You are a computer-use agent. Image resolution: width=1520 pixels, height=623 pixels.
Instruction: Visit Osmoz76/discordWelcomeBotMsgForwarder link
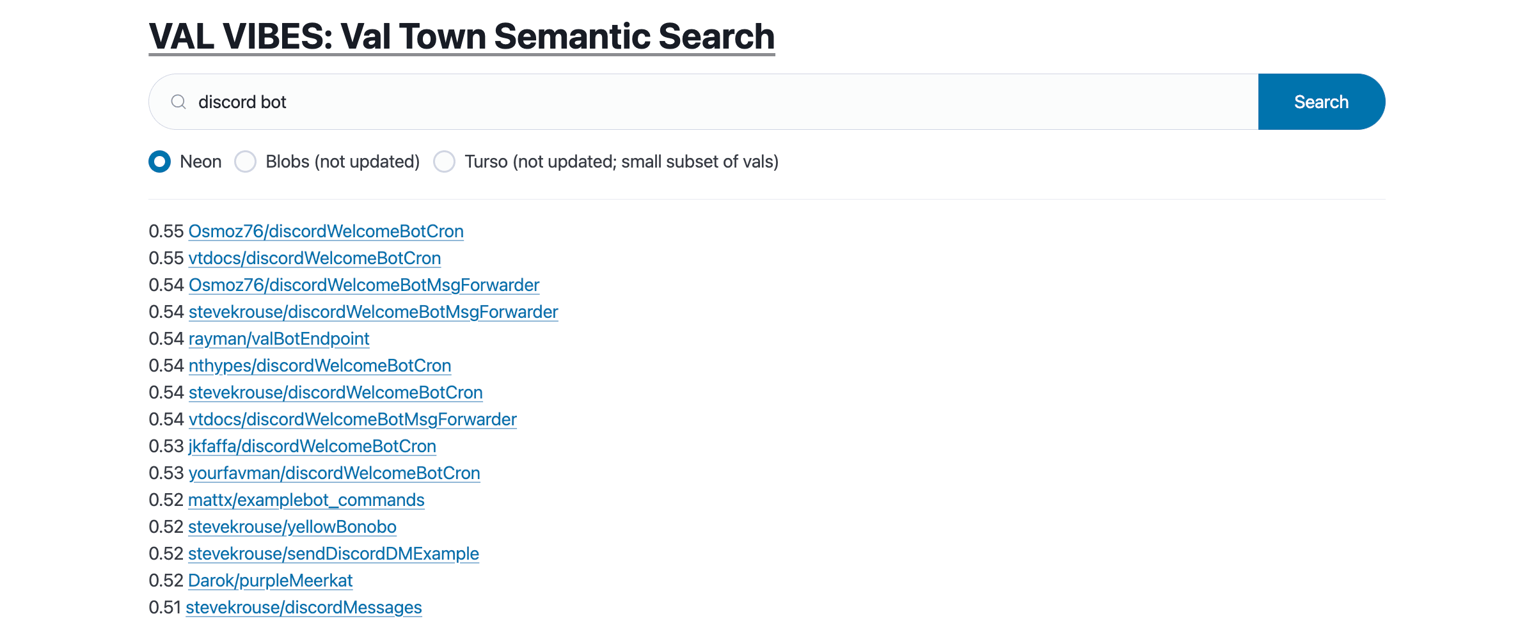364,285
